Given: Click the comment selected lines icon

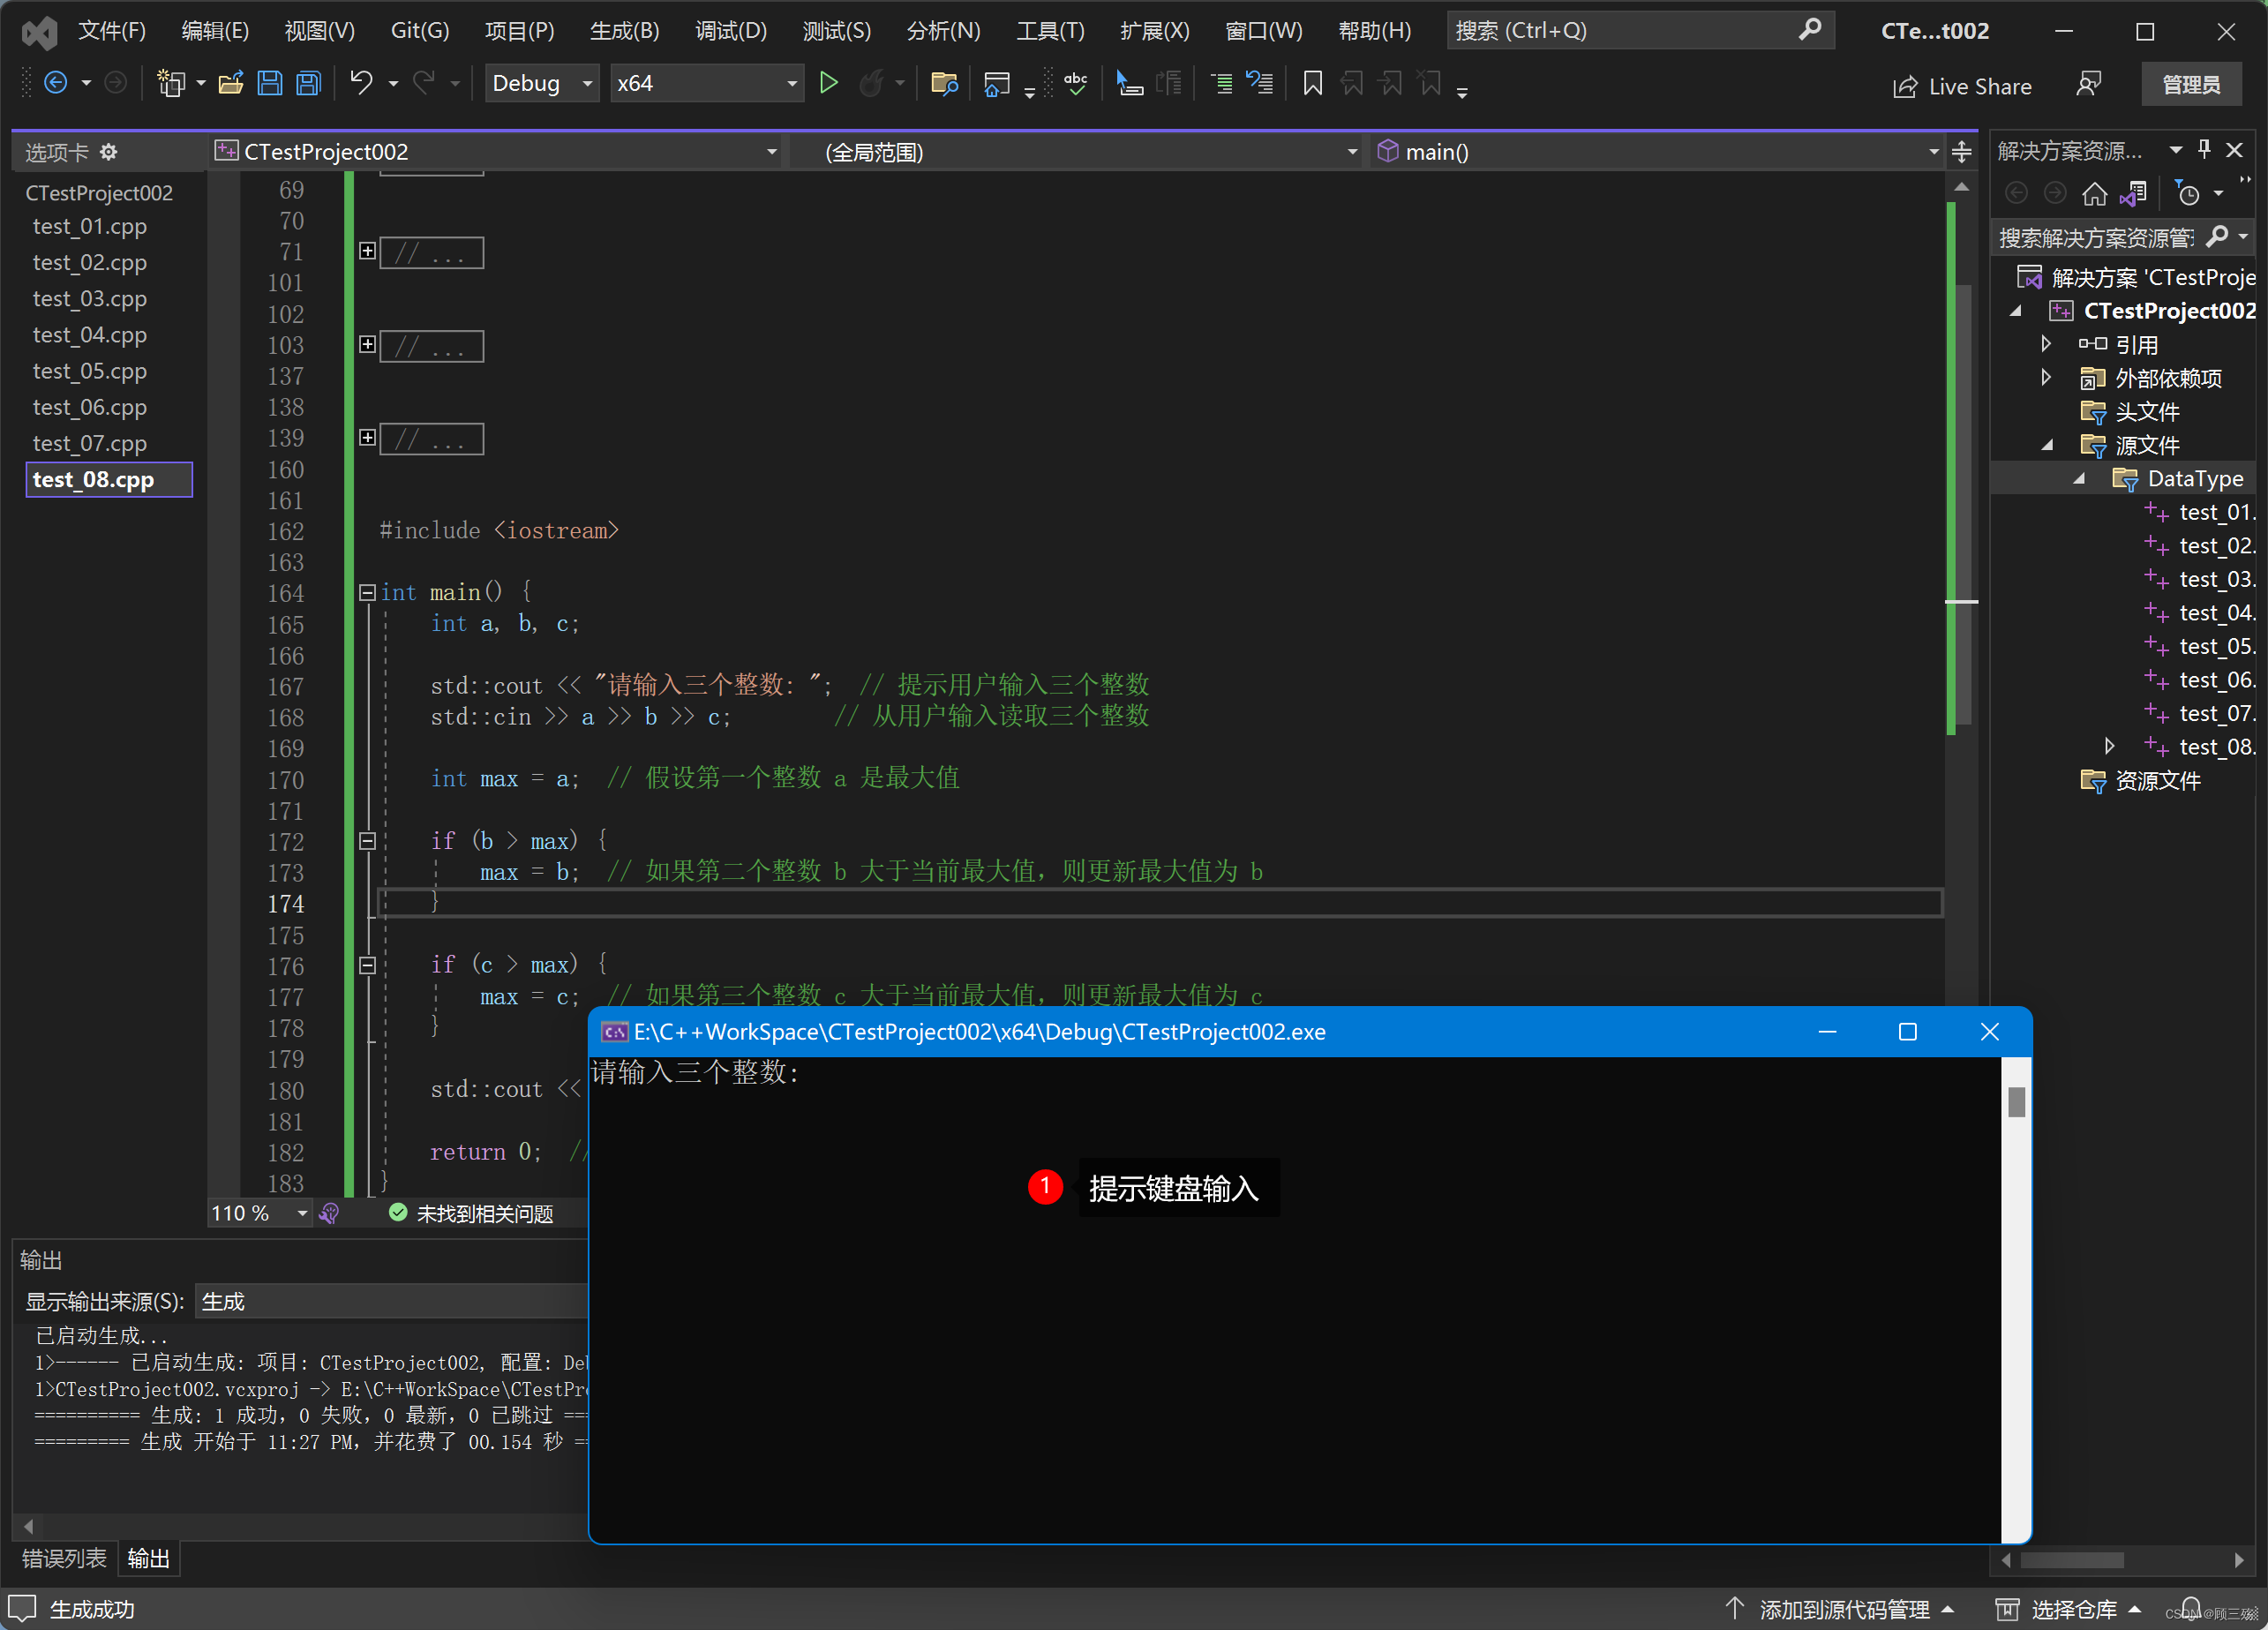Looking at the screenshot, I should click(x=1221, y=83).
